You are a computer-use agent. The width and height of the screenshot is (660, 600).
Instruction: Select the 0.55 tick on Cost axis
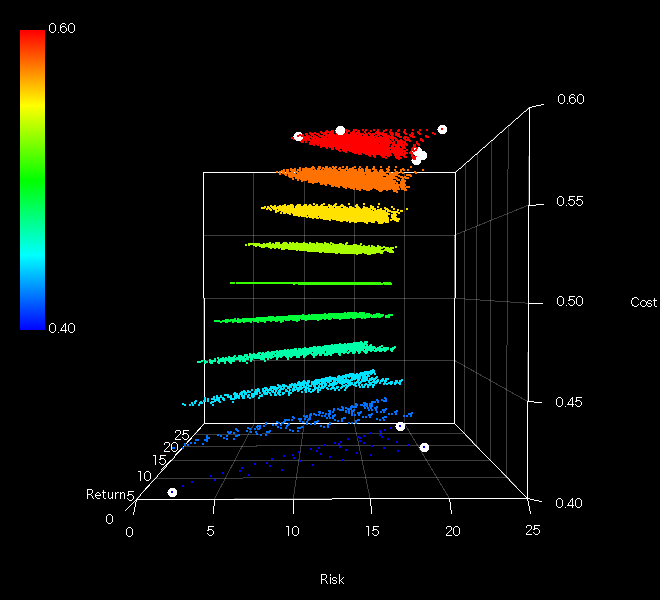coord(570,201)
